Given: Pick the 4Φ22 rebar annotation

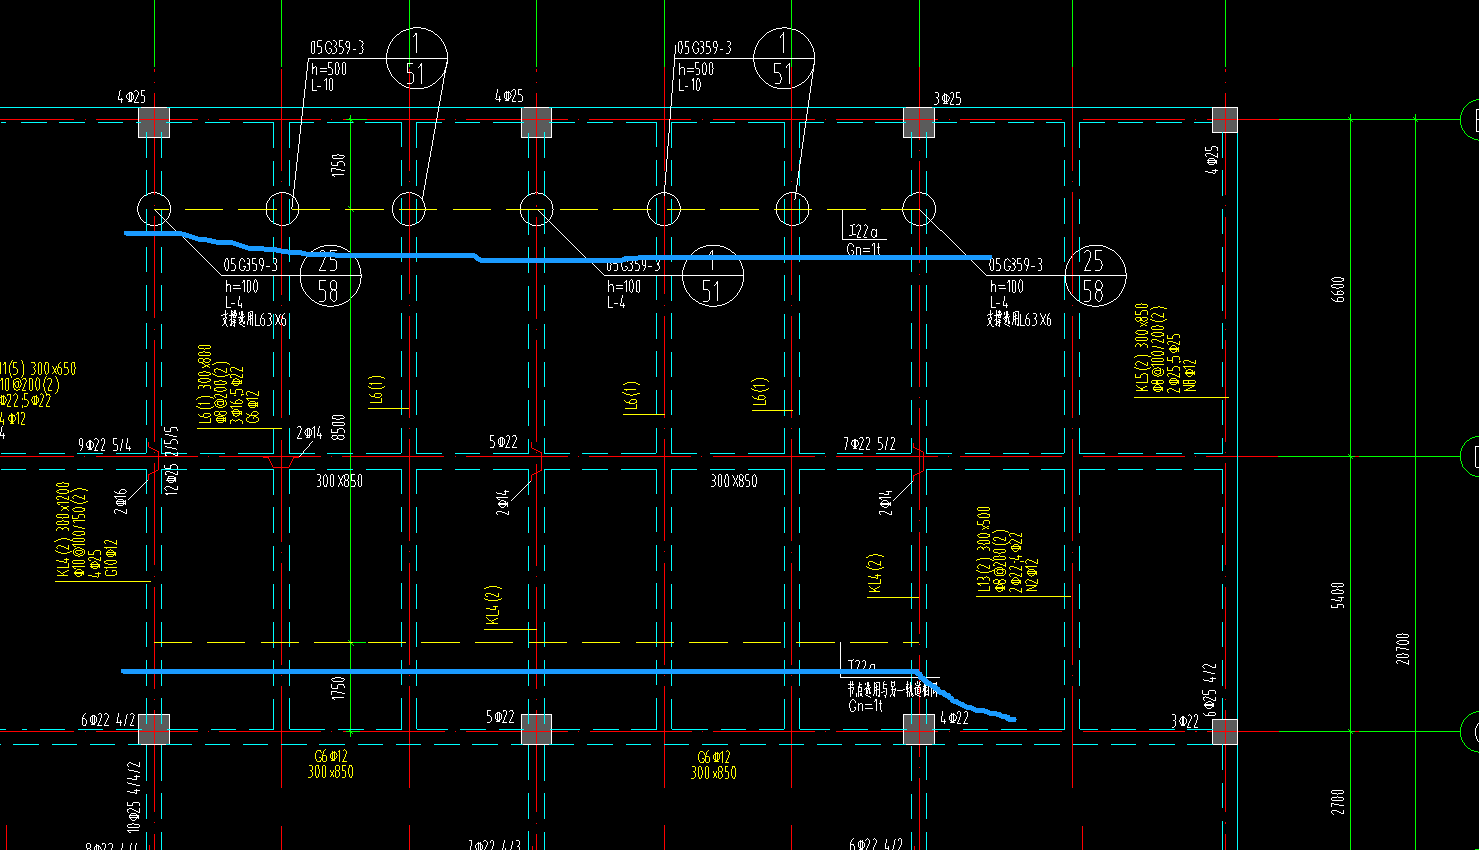Looking at the screenshot, I should pyautogui.click(x=955, y=718).
